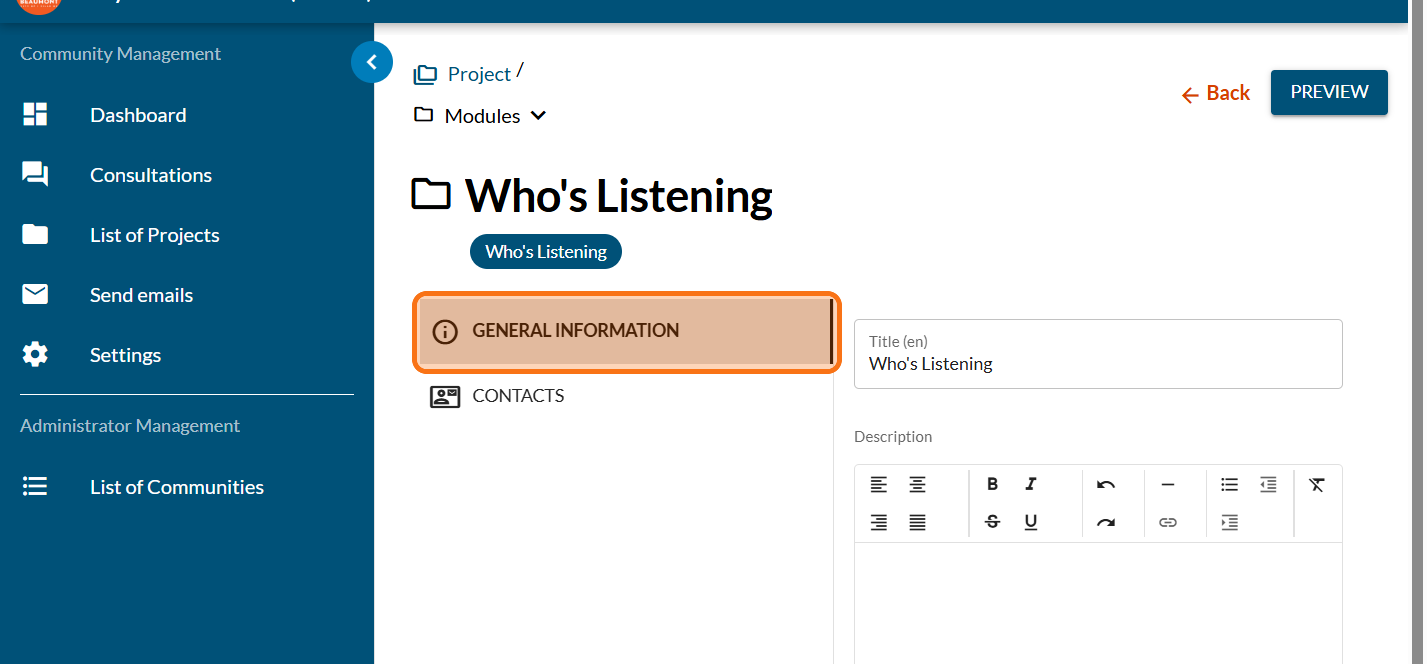Click the undo arrow icon
1427x664 pixels.
[x=1105, y=484]
